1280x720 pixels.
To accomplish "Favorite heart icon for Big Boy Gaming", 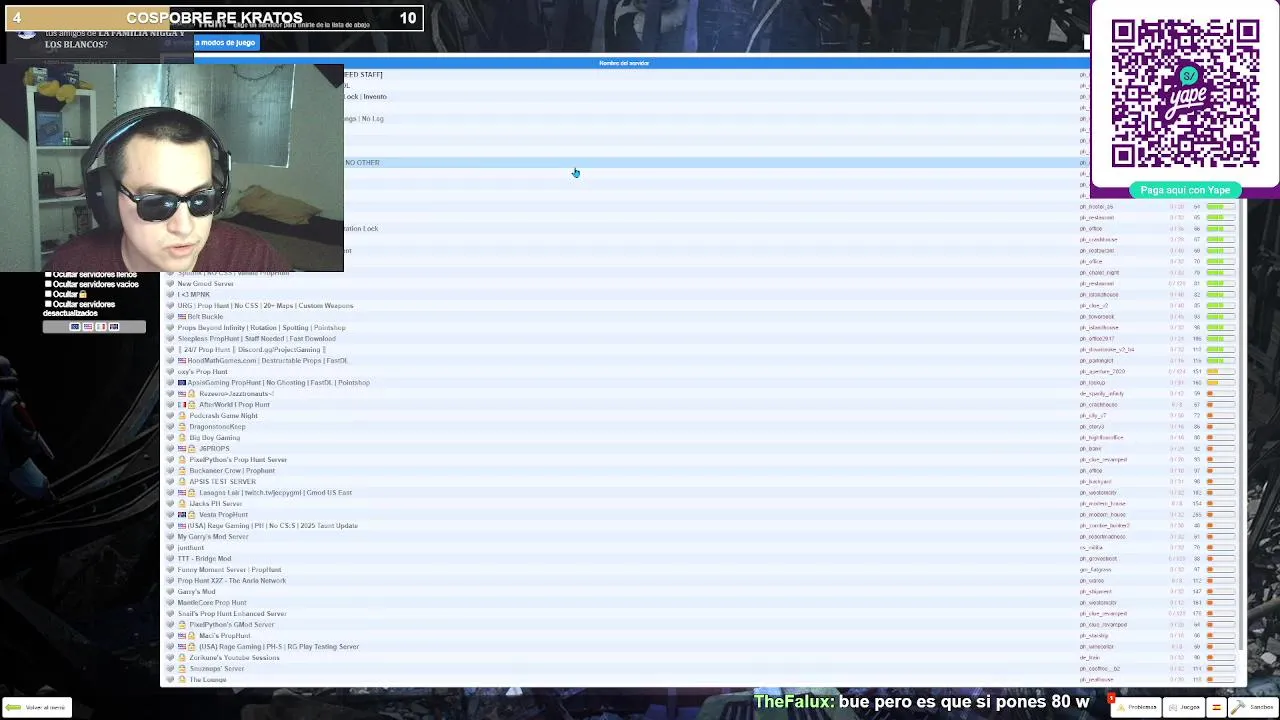I will (170, 438).
